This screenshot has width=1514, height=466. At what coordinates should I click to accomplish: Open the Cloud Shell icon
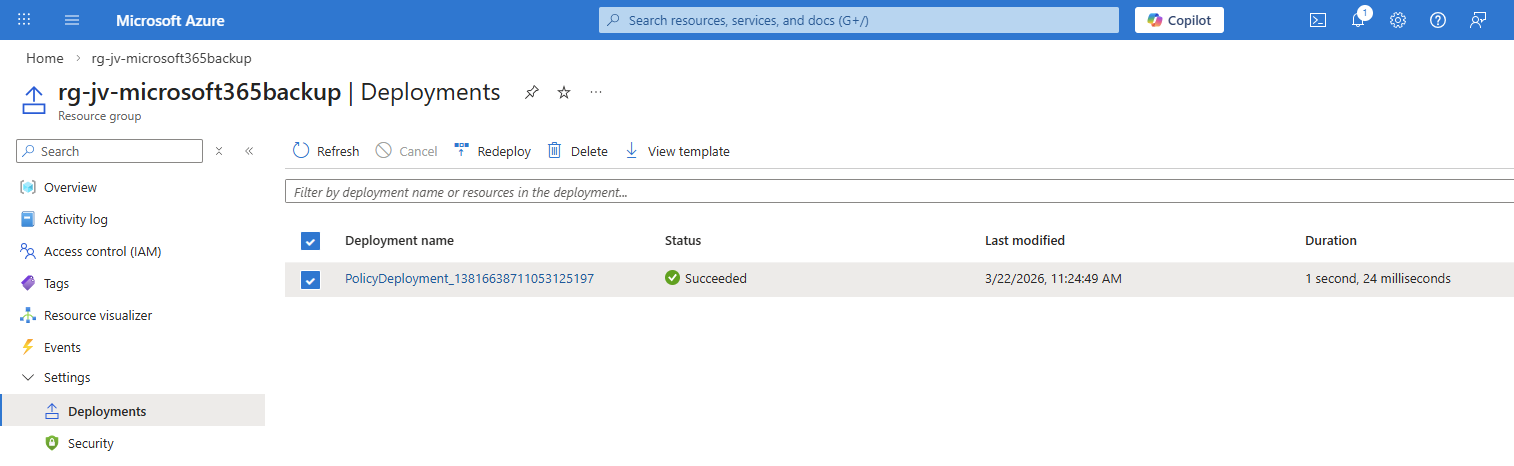point(1318,20)
